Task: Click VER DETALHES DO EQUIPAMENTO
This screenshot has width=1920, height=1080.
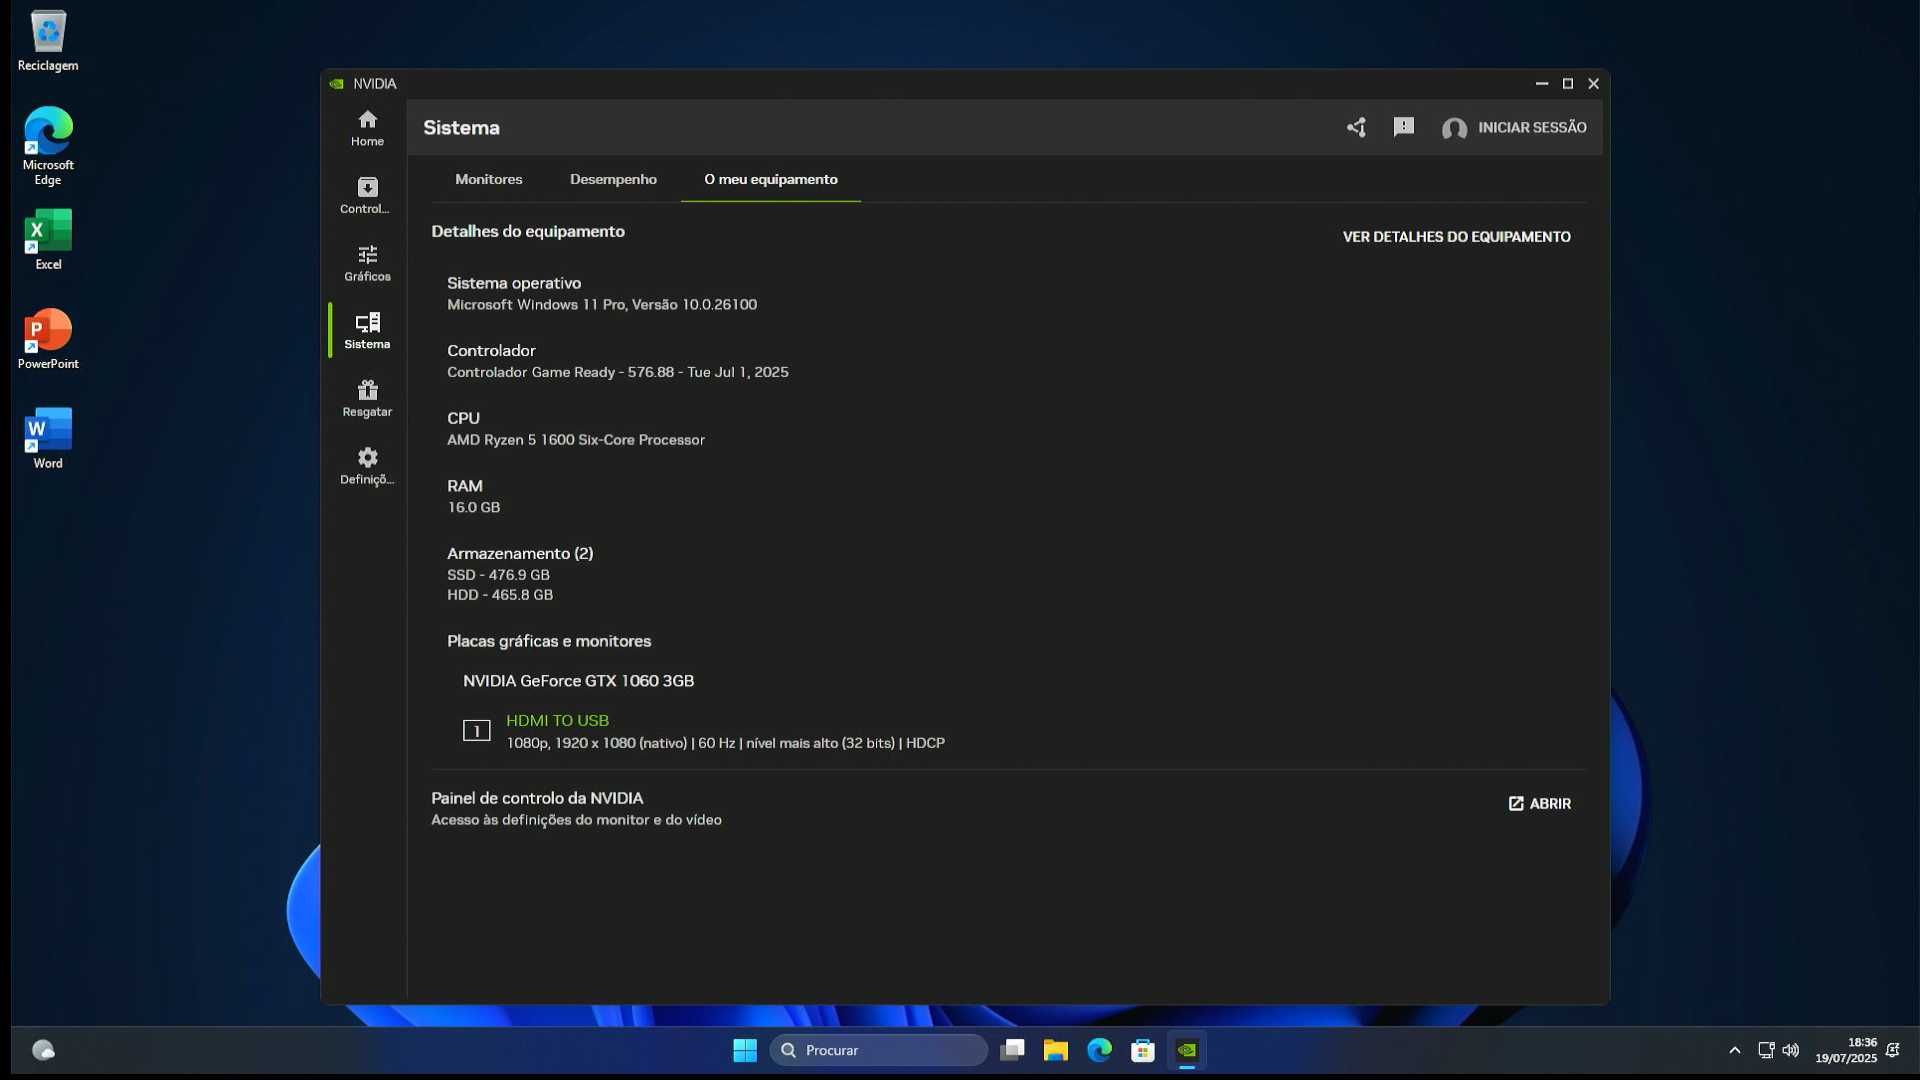Action: (x=1456, y=237)
